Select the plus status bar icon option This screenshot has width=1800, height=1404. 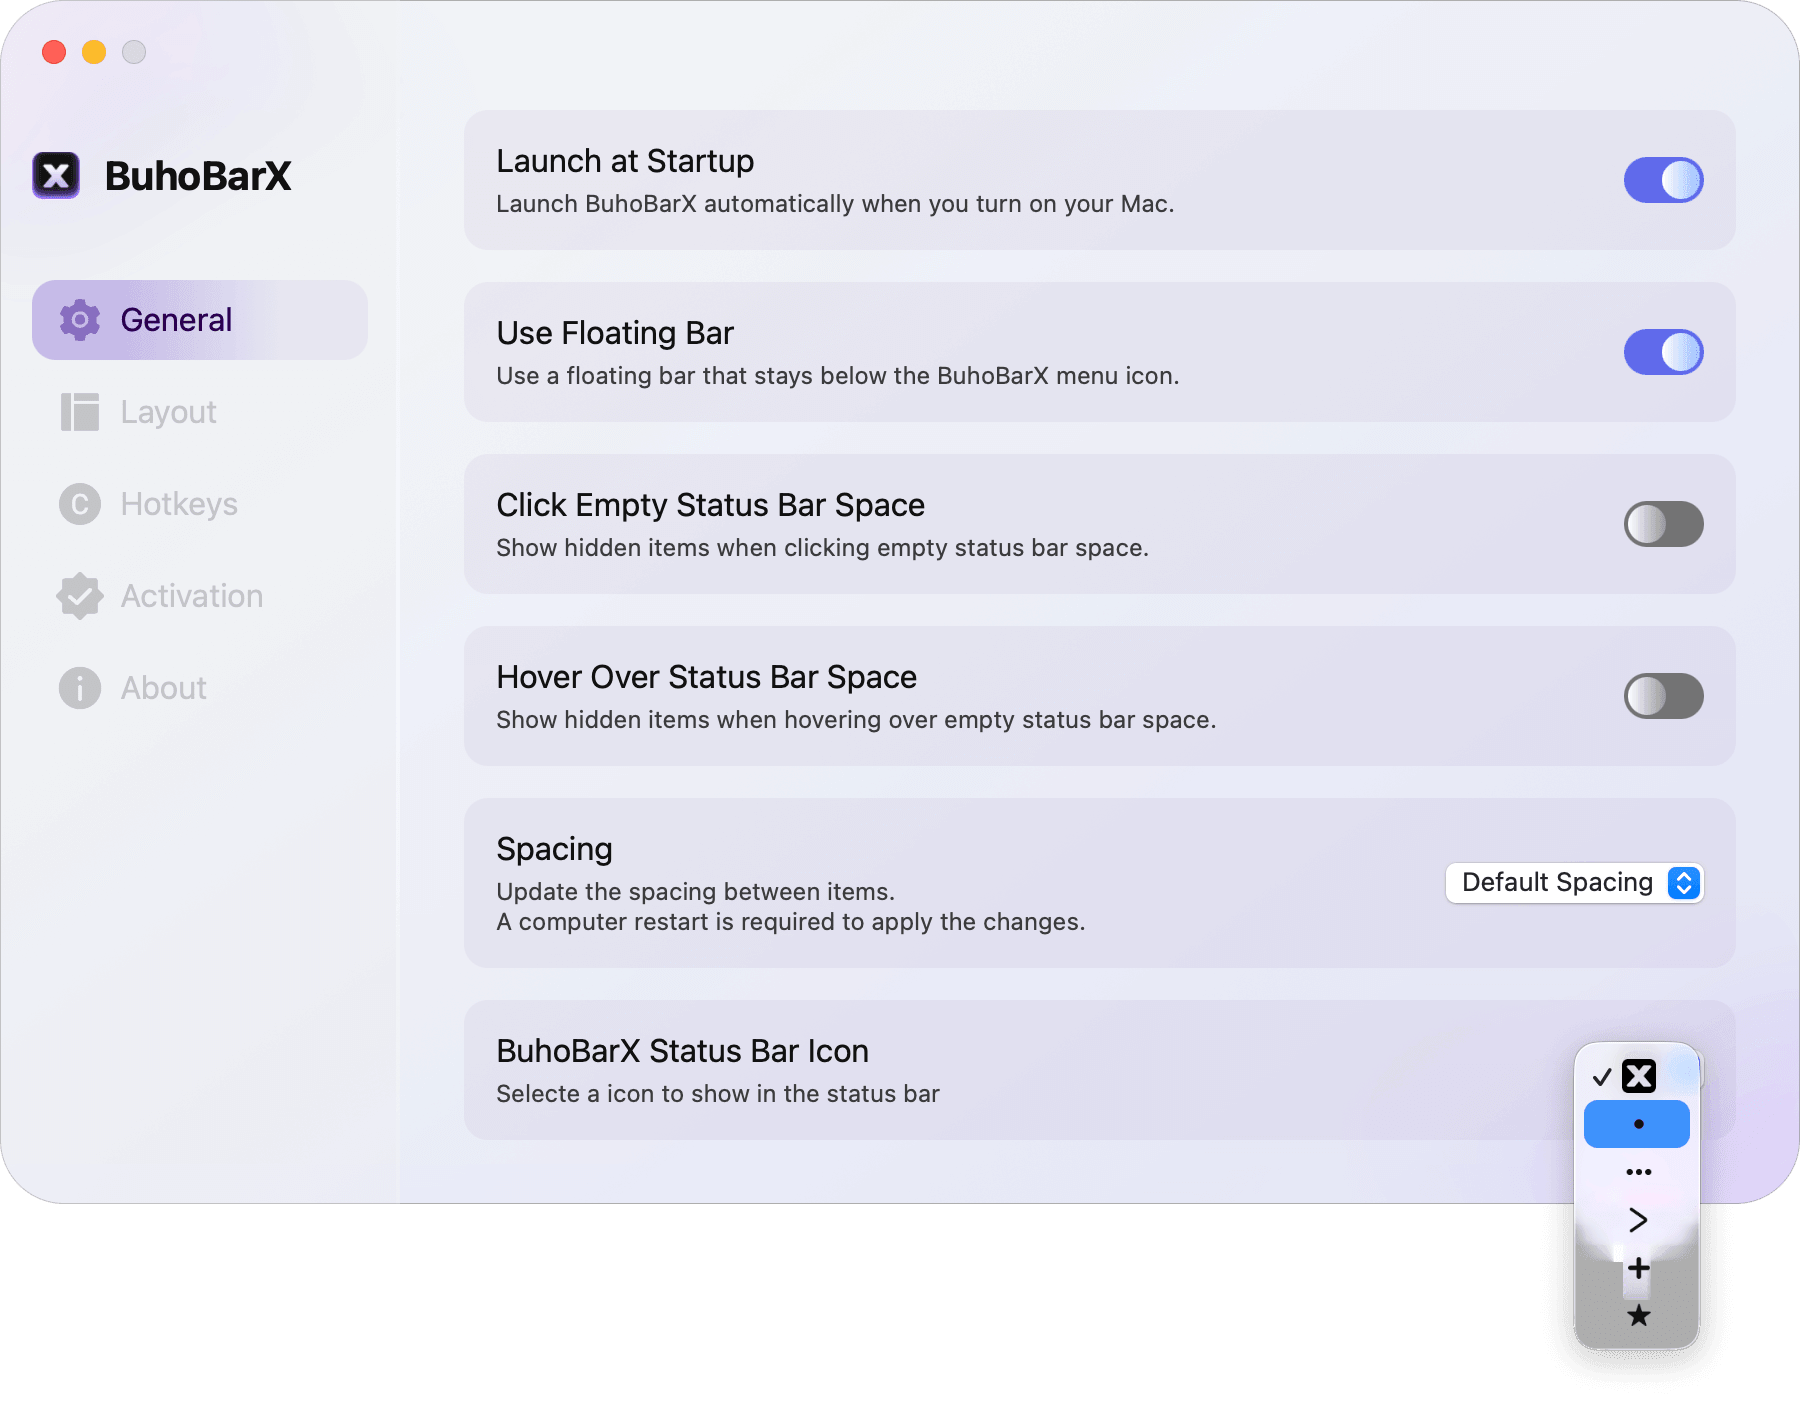point(1637,1268)
